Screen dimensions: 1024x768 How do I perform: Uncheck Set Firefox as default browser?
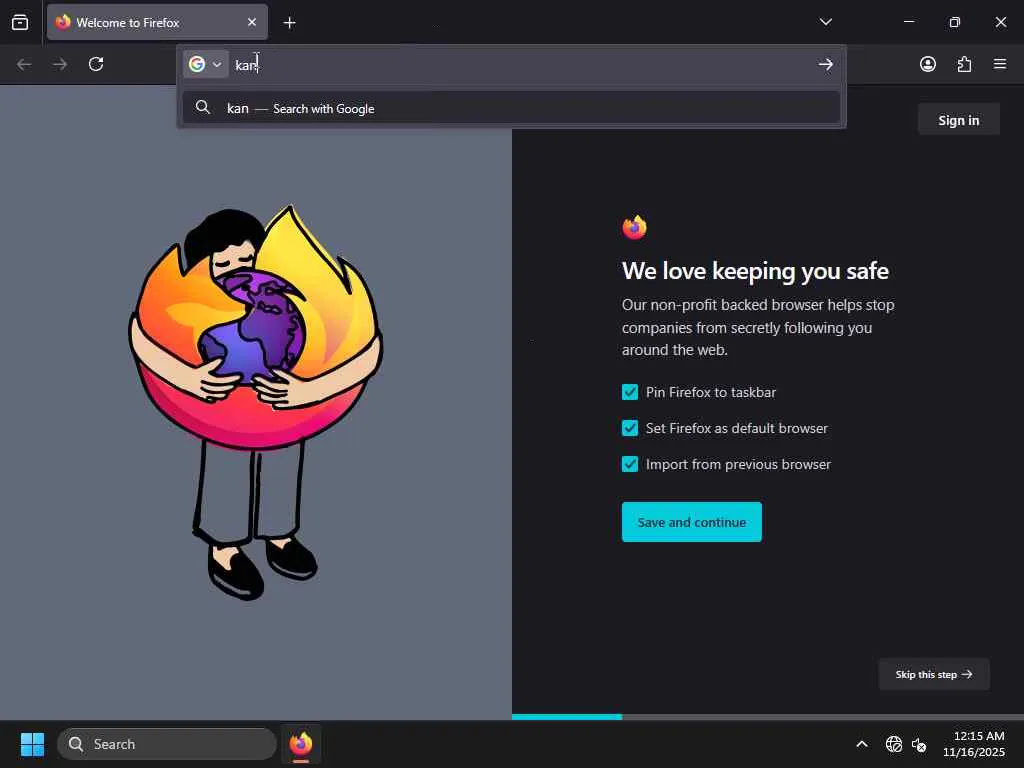point(630,428)
